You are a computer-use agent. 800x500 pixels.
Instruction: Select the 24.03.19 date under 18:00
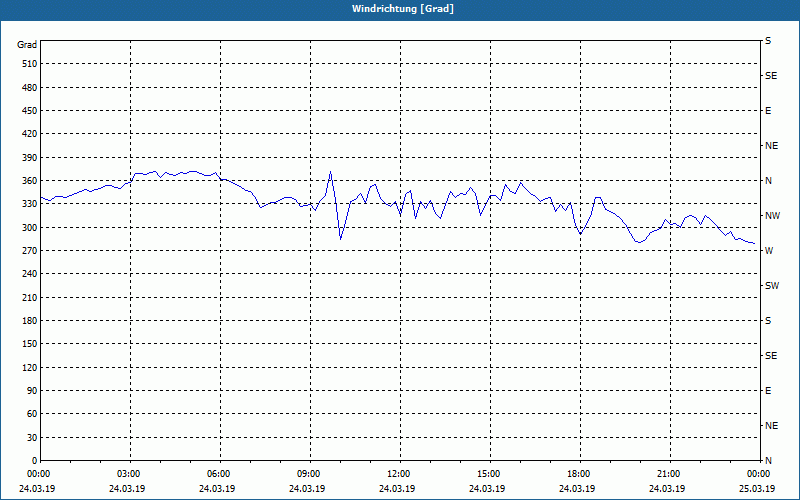(577, 489)
